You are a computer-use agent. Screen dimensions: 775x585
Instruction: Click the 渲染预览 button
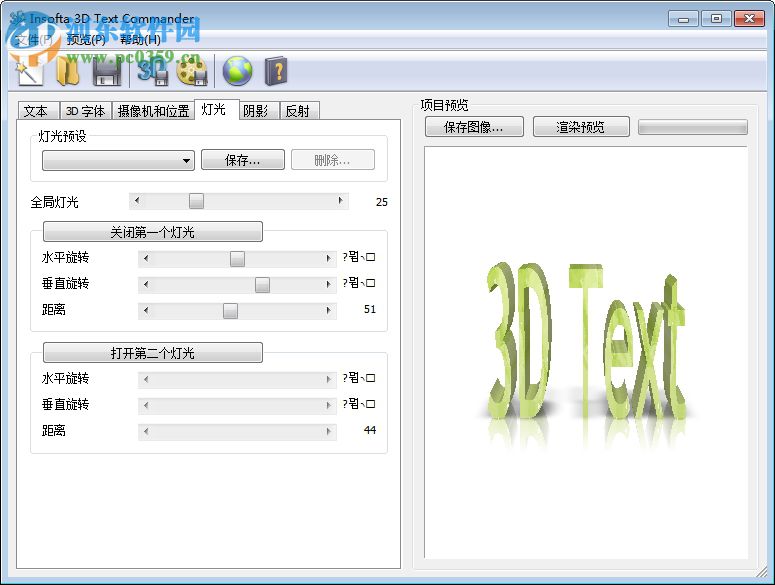click(x=581, y=127)
